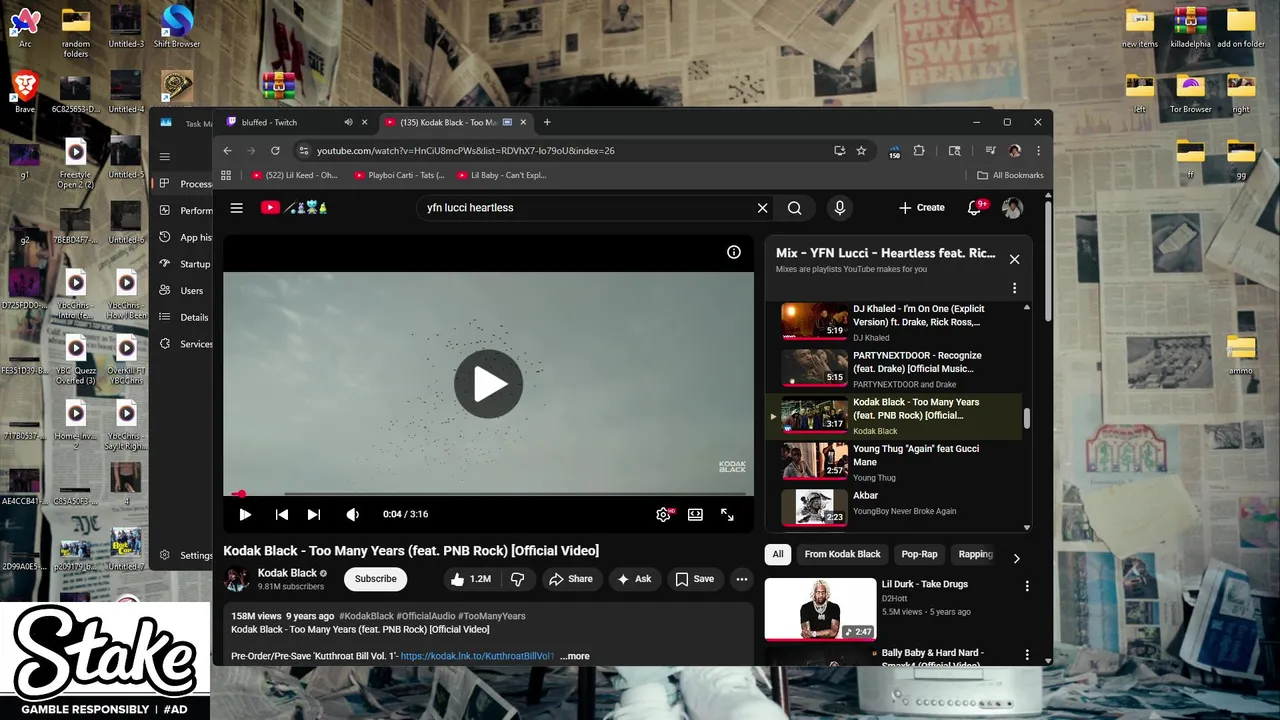Clear the YouTube search box text
Viewport: 1280px width, 720px height.
click(x=762, y=208)
